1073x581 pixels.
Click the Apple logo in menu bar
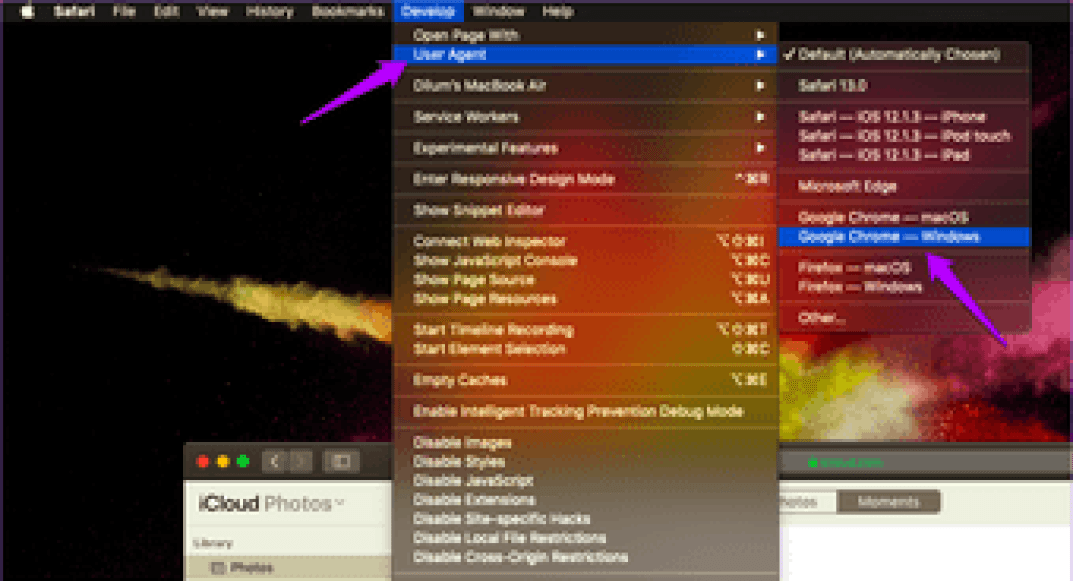pos(27,12)
